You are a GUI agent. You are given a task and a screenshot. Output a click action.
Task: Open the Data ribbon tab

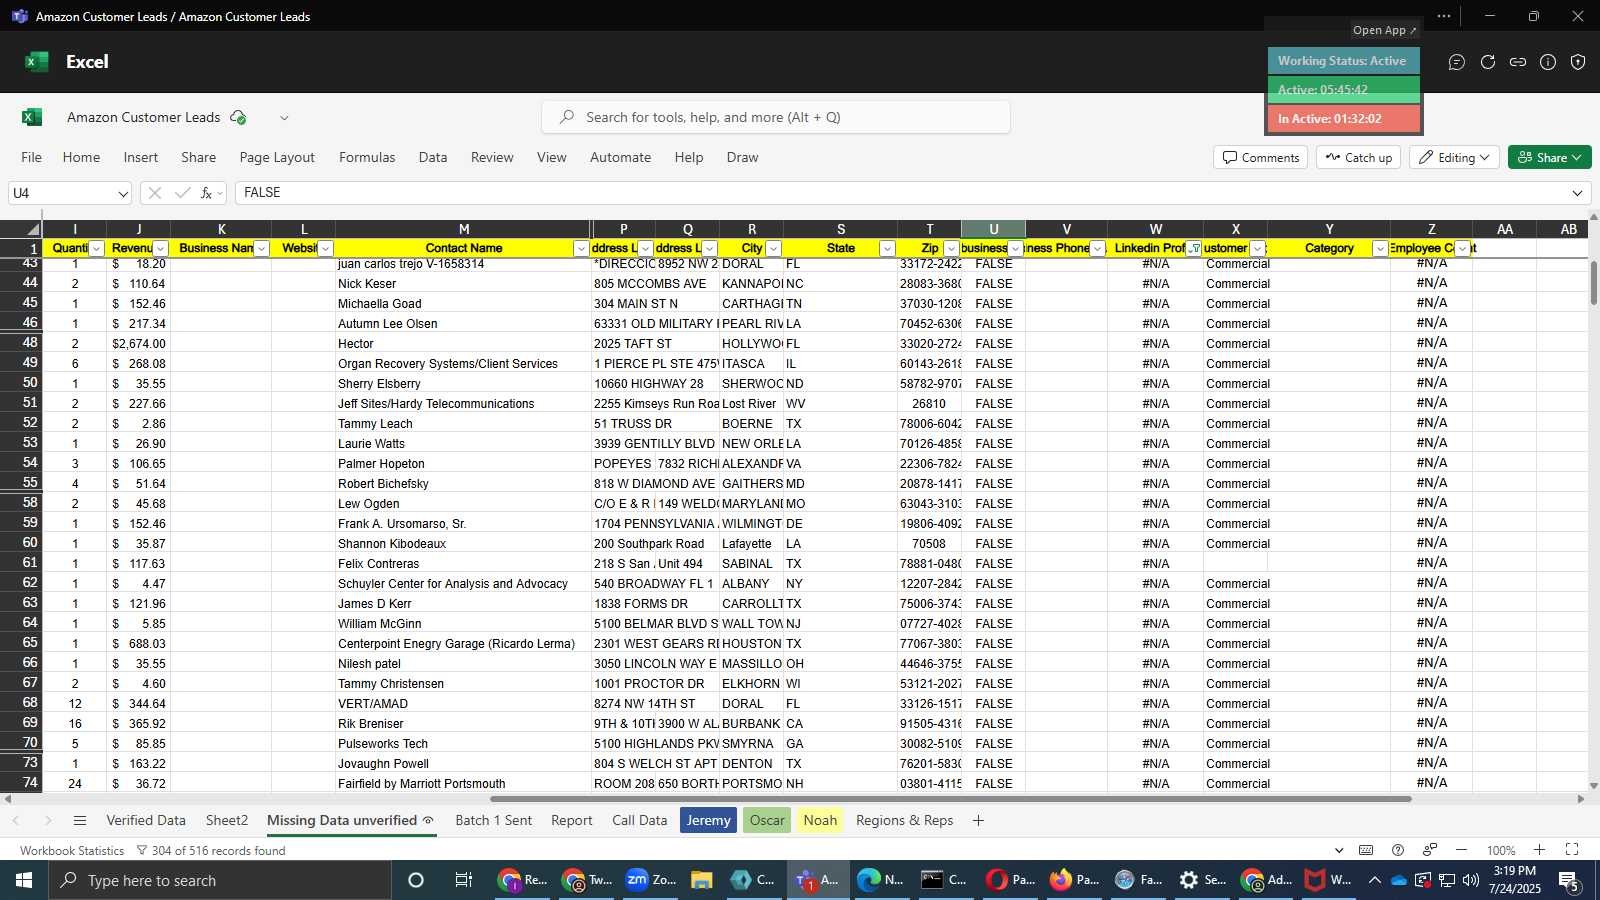tap(433, 157)
